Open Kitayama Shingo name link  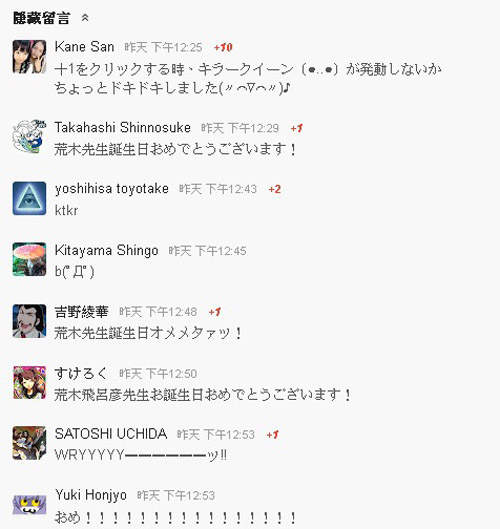107,250
